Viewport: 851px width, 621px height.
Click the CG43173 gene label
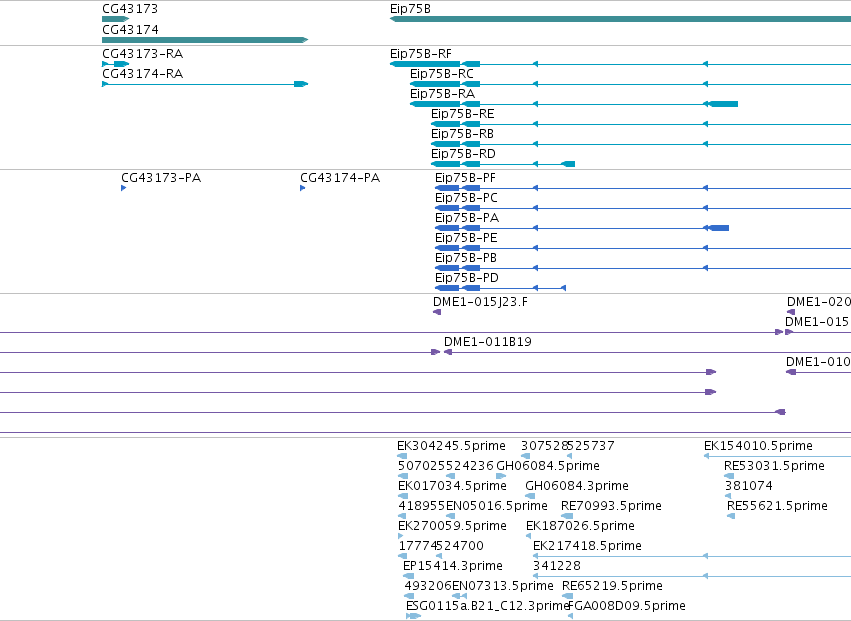tap(130, 9)
